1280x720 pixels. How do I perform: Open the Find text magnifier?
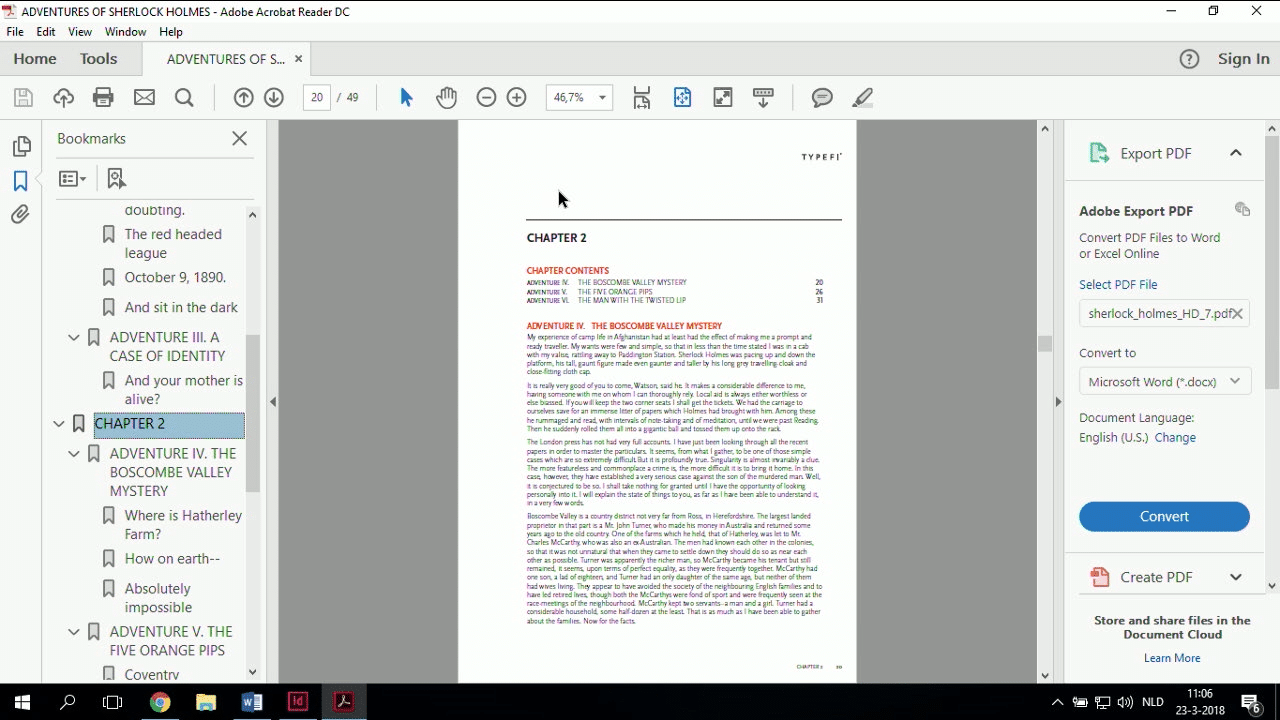tap(184, 97)
